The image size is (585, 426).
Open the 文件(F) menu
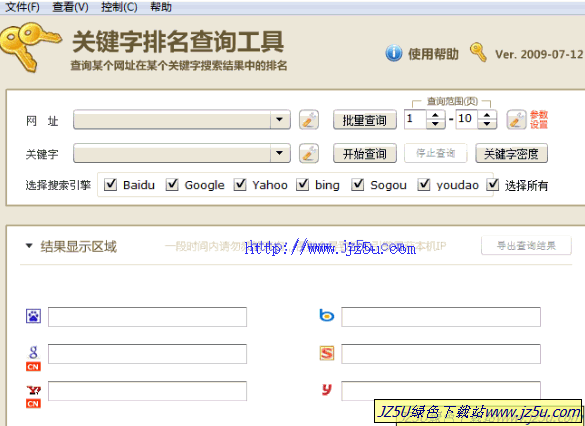point(22,7)
